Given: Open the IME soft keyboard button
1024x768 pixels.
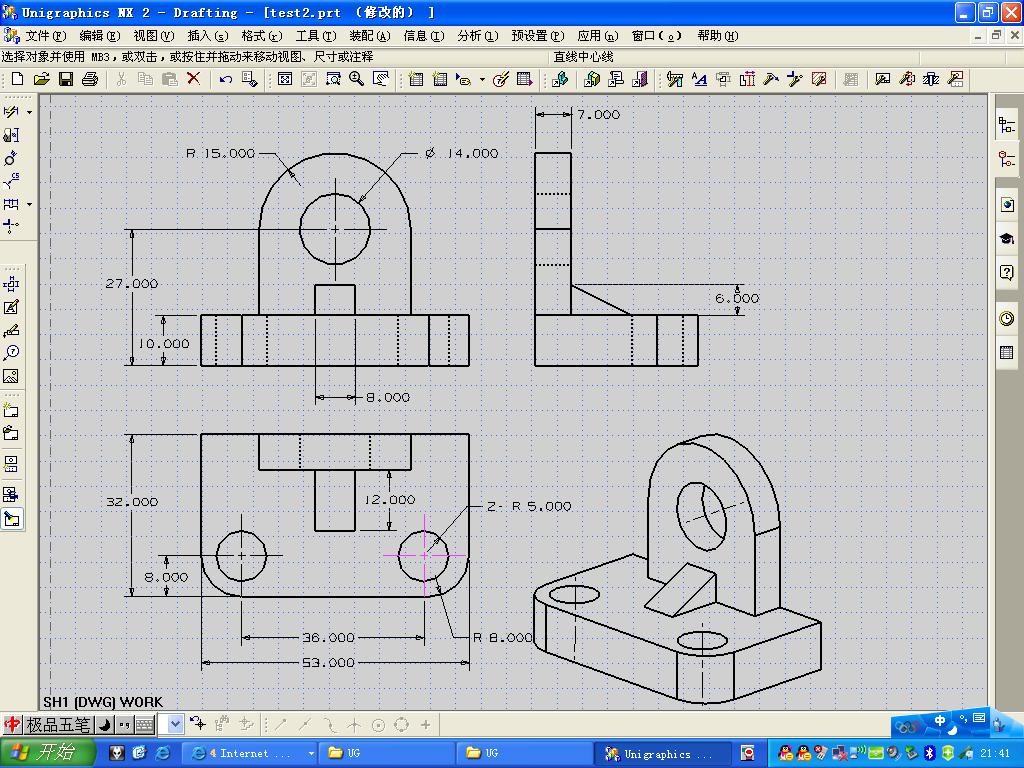Looking at the screenshot, I should [x=144, y=724].
